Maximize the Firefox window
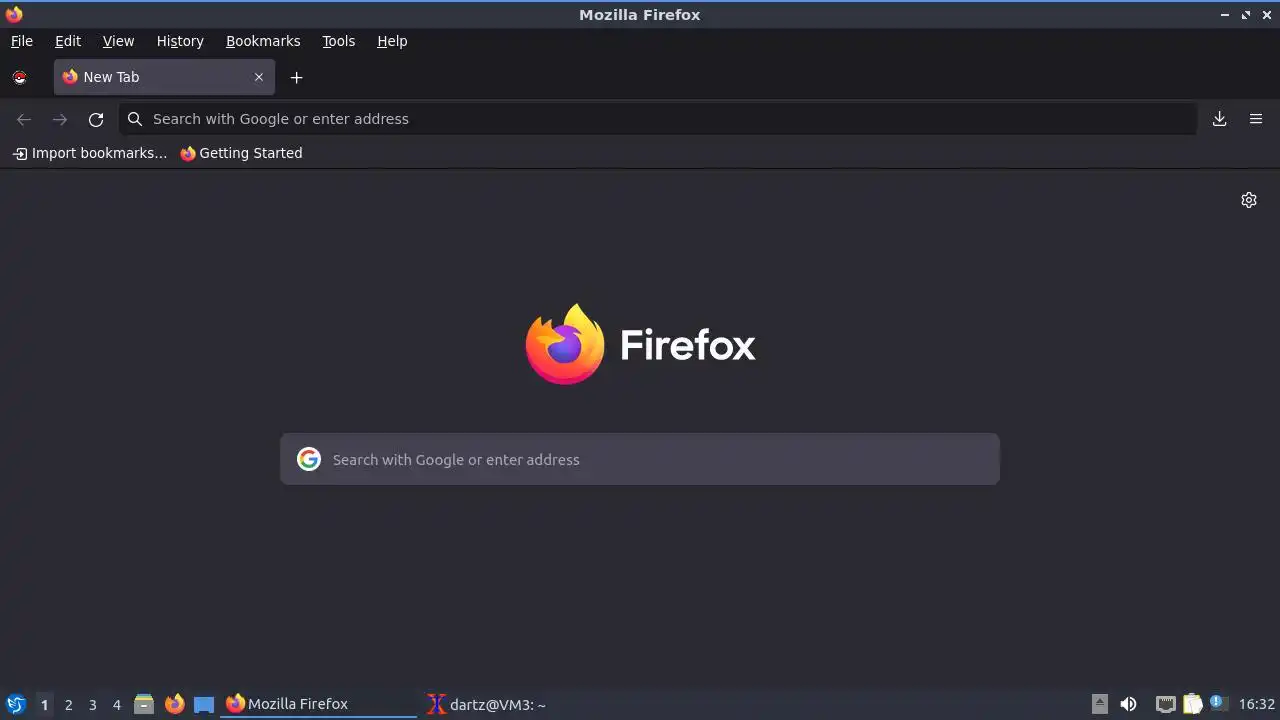 click(x=1246, y=15)
